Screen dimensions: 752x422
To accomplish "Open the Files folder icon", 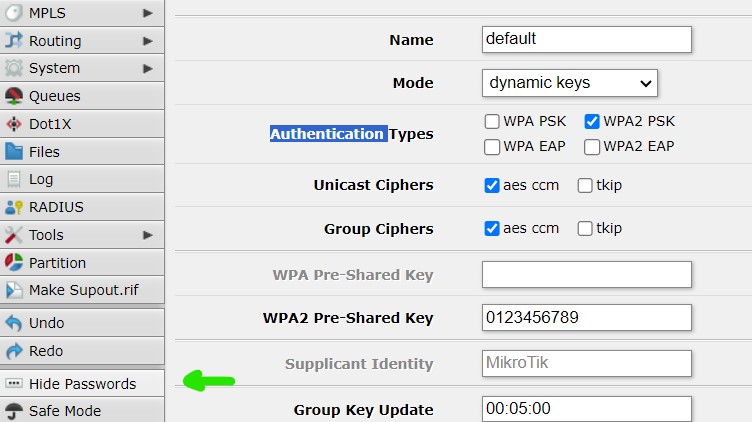I will coord(14,152).
